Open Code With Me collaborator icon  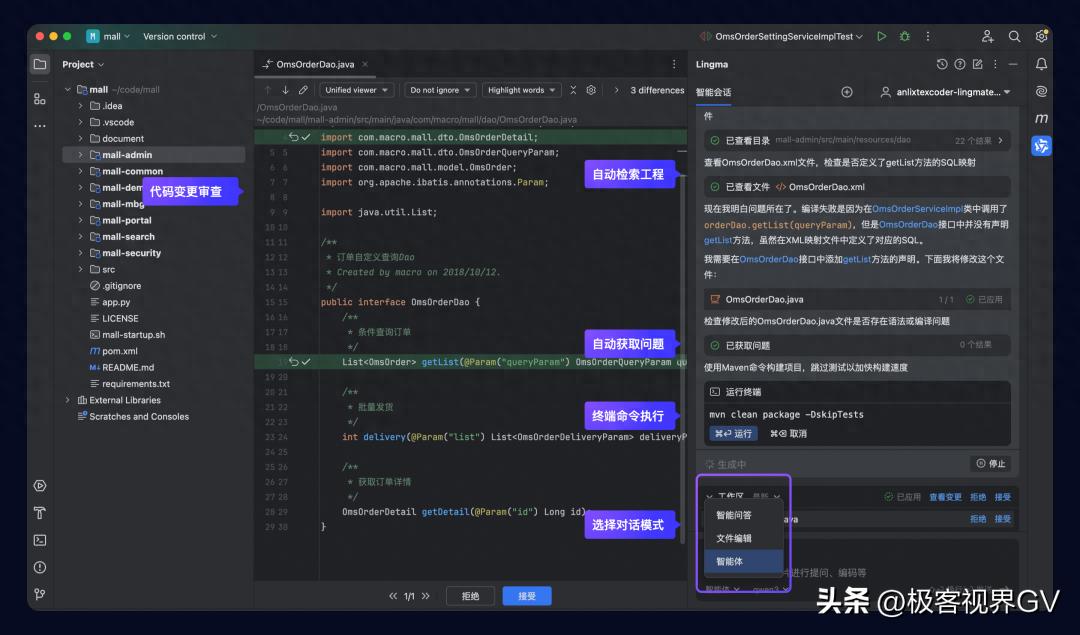click(x=987, y=36)
